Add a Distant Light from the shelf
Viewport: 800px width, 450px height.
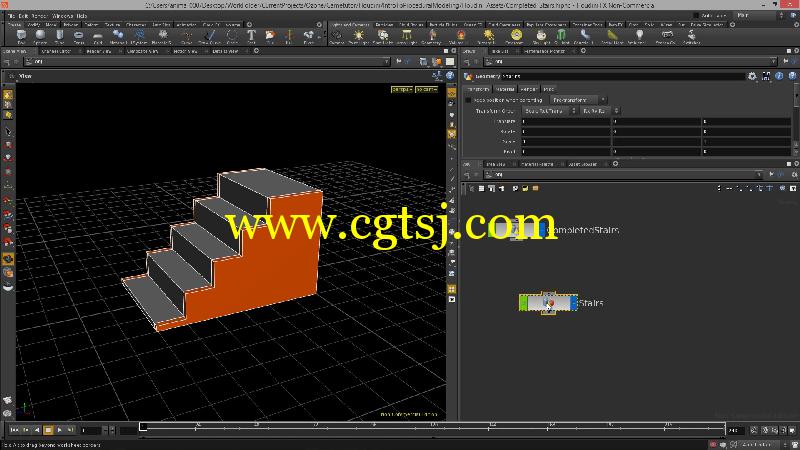tap(488, 36)
